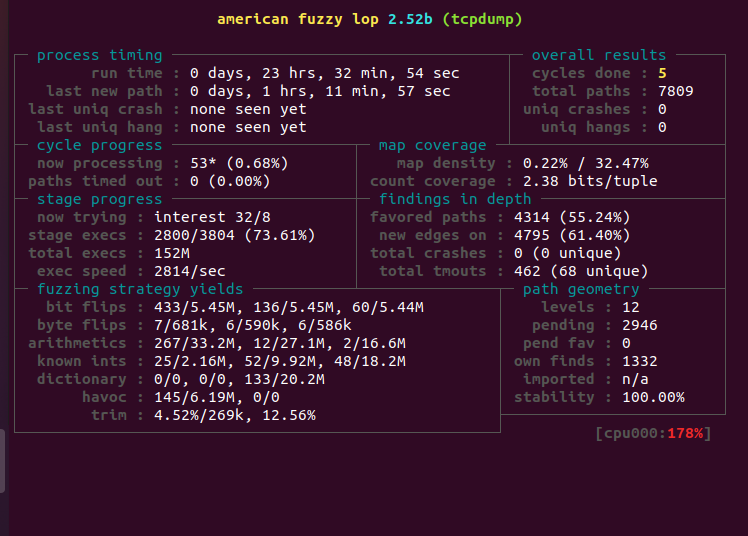Click exec speed value '2814/sec'
The height and width of the screenshot is (536, 748).
(190, 271)
